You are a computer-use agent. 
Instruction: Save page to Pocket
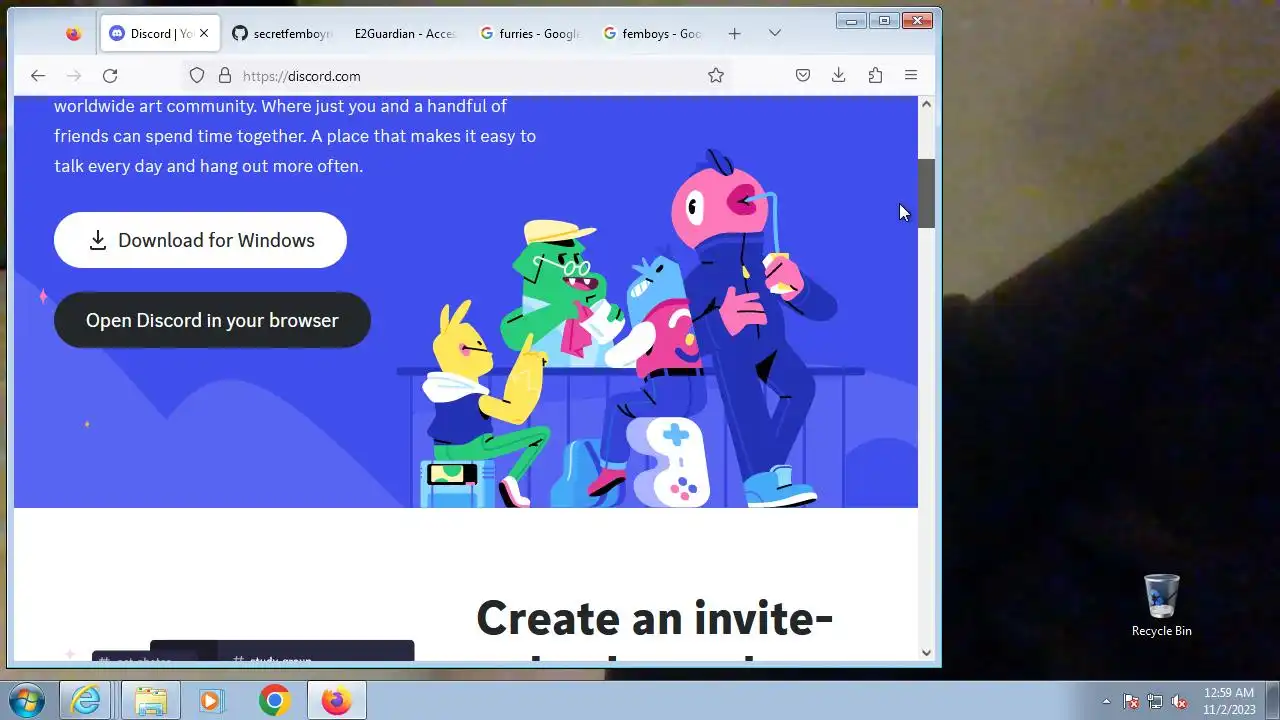click(803, 75)
